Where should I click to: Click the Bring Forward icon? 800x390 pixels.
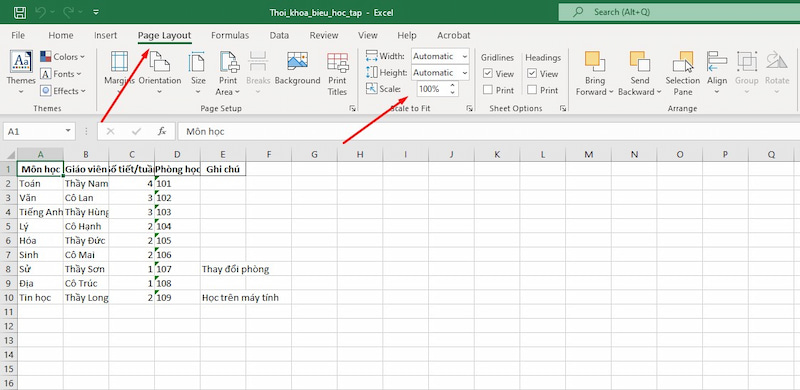coord(594,61)
